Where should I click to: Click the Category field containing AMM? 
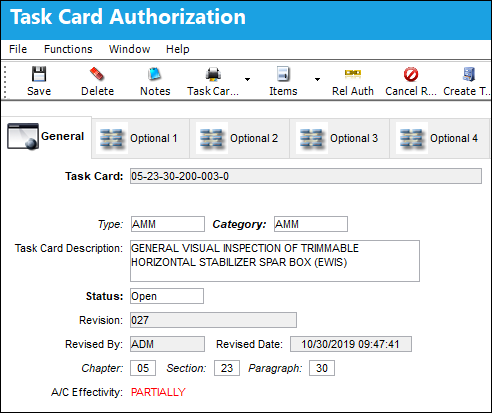(311, 224)
